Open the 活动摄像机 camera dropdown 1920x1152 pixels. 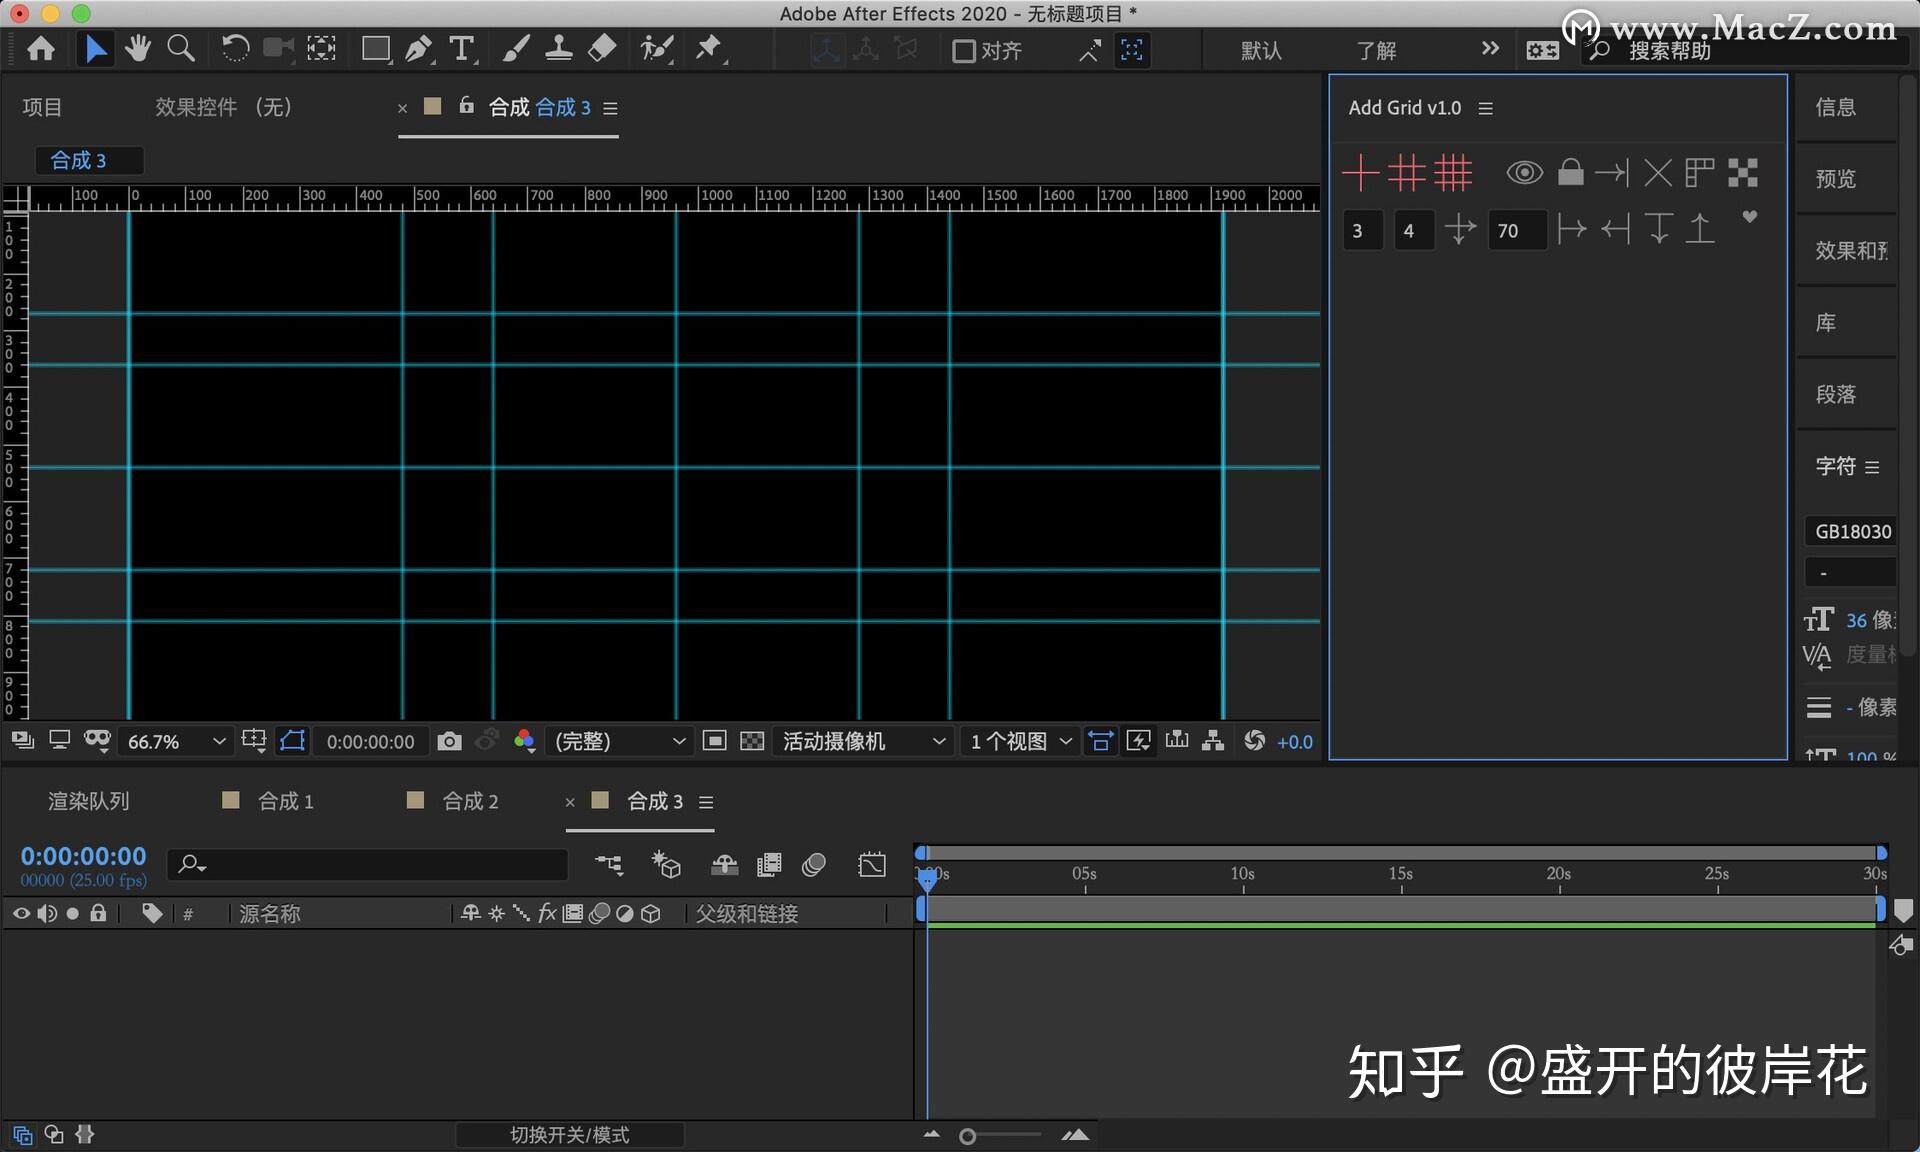point(862,741)
